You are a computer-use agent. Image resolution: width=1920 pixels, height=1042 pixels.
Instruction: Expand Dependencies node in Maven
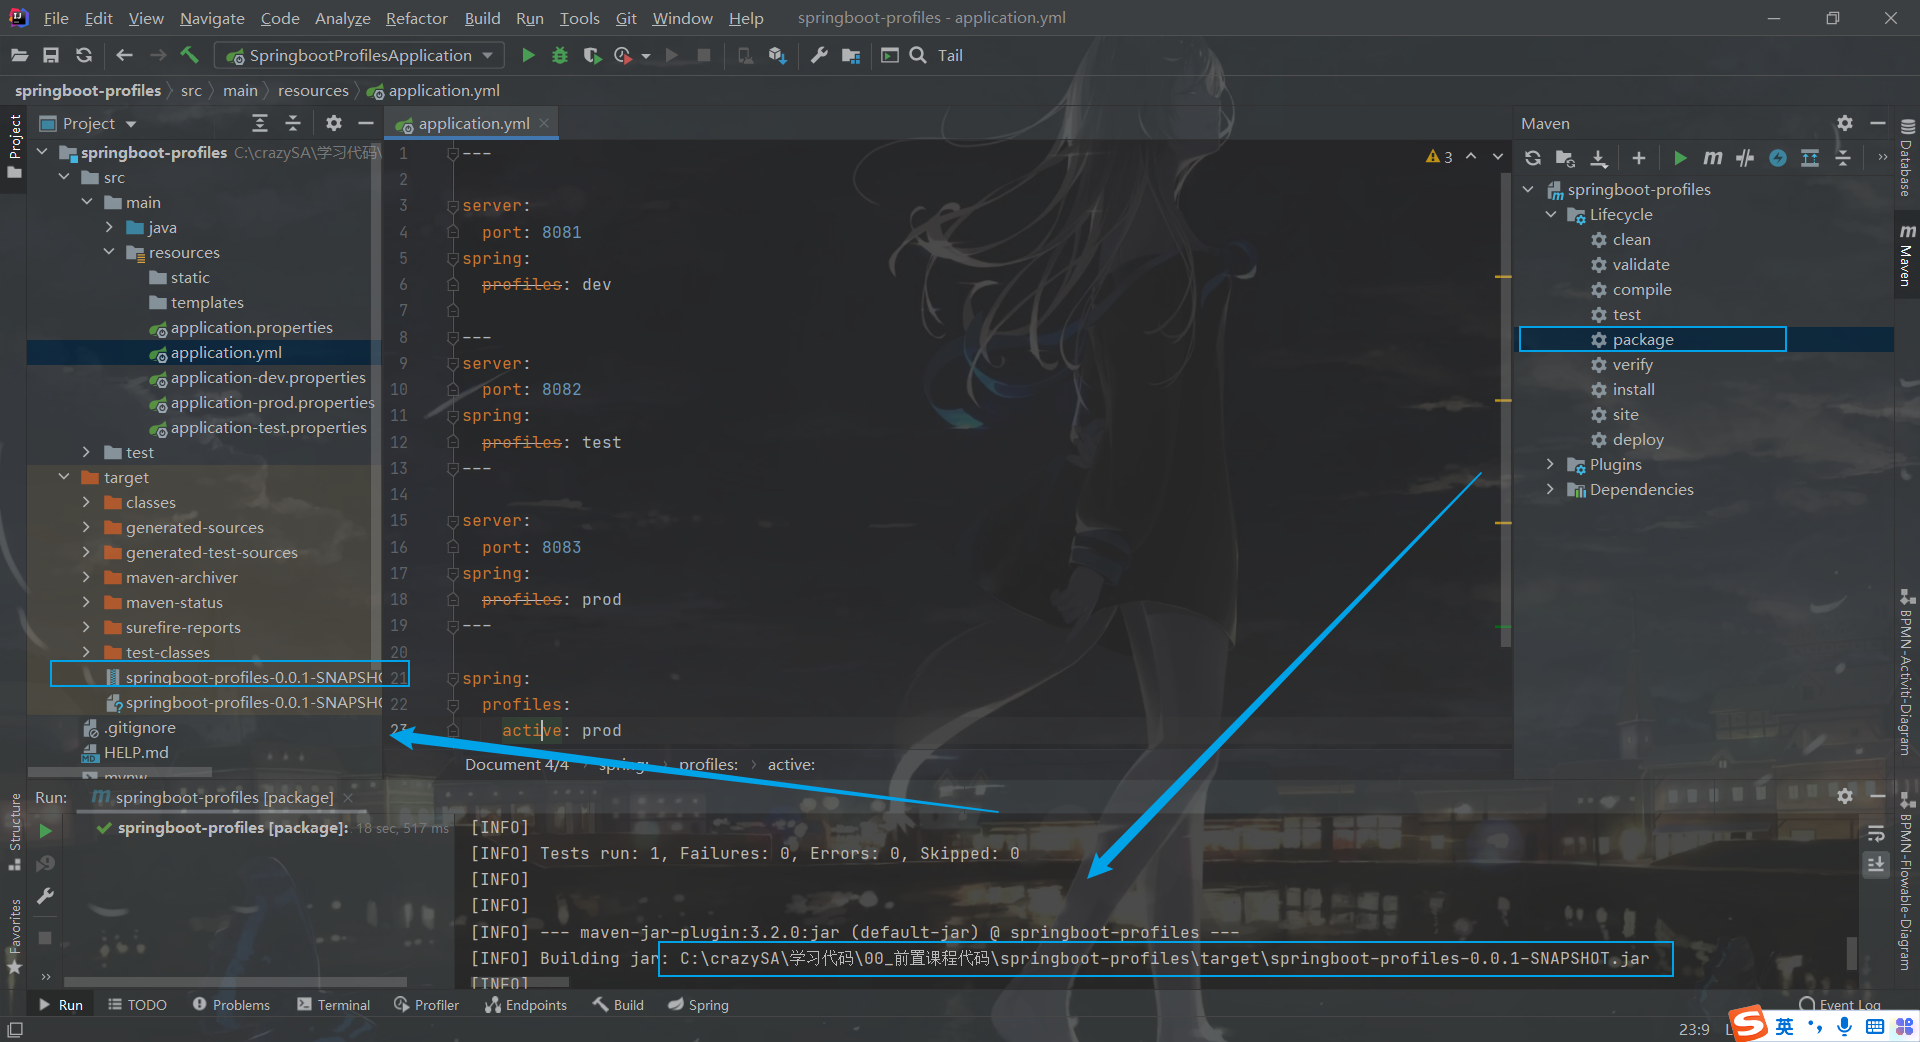[1551, 489]
